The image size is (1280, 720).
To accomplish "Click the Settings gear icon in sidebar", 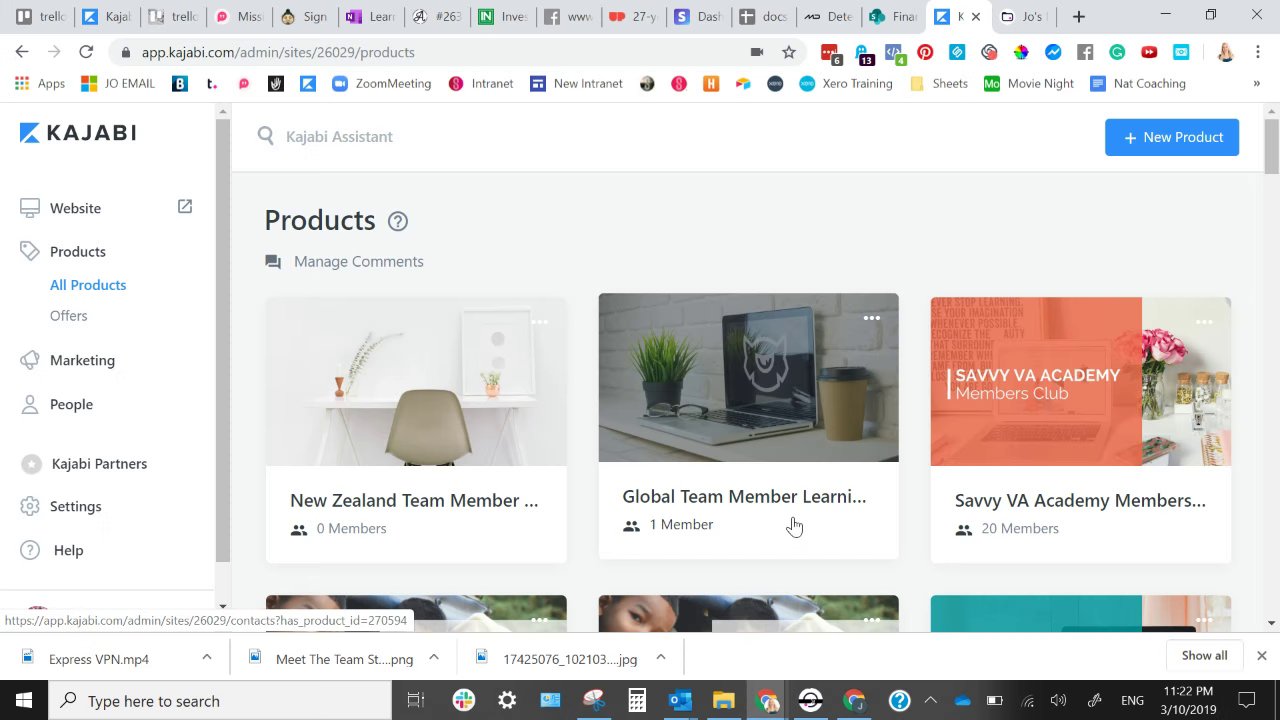I will pos(30,506).
